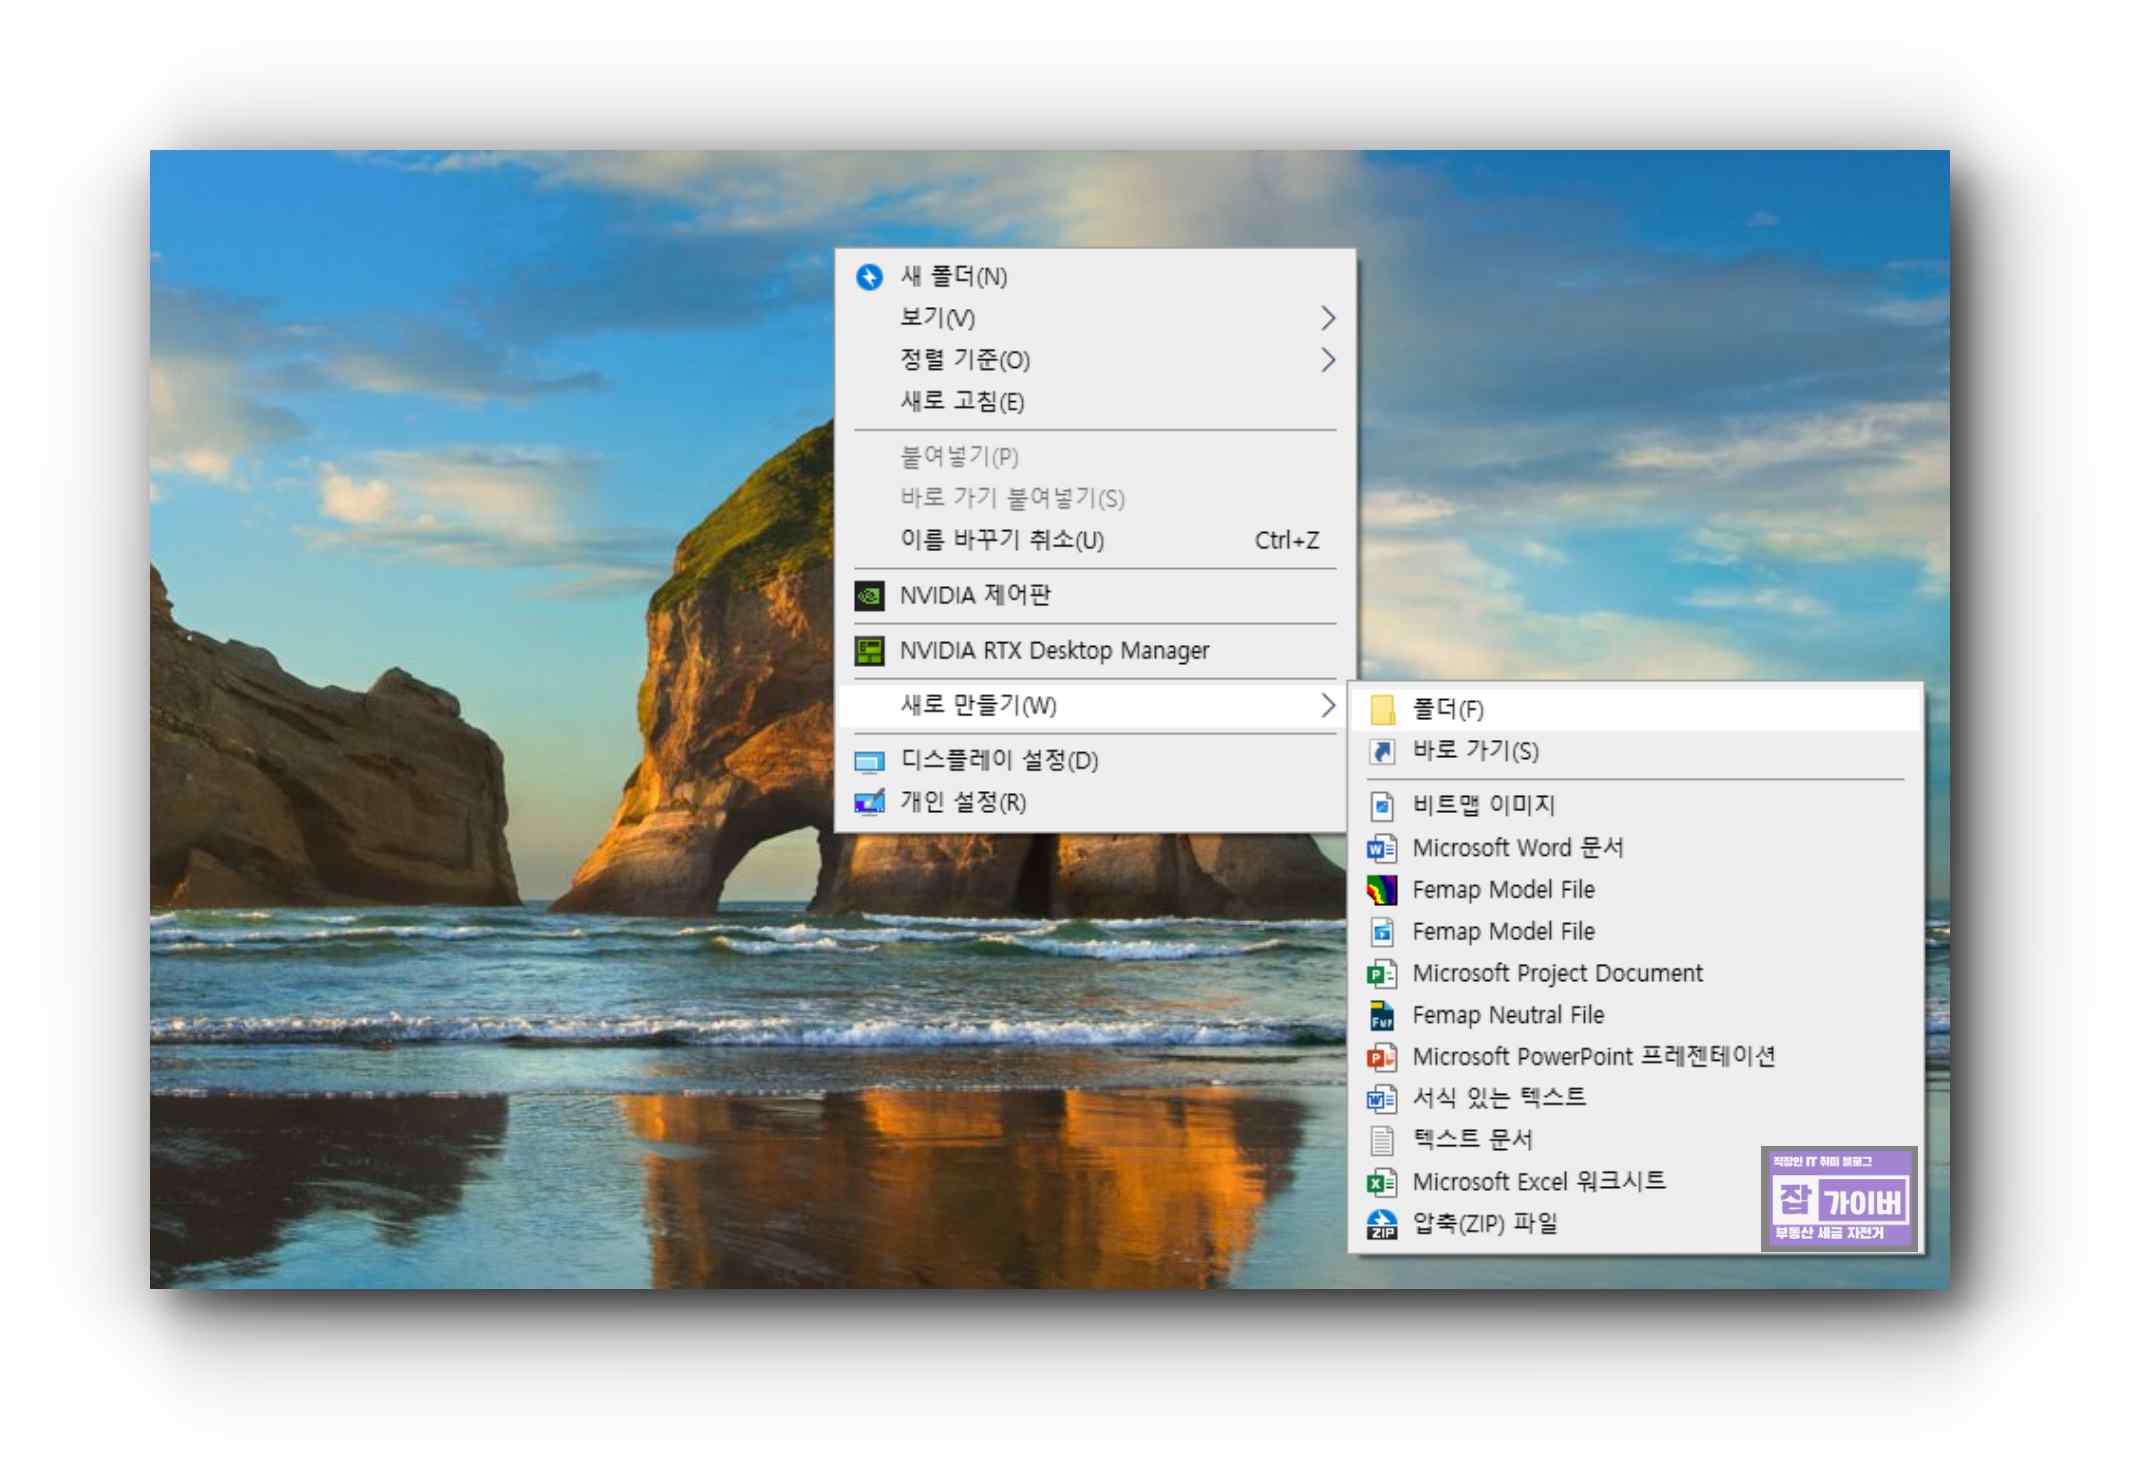Click the Excel 워크시트 green icon

[x=1382, y=1182]
